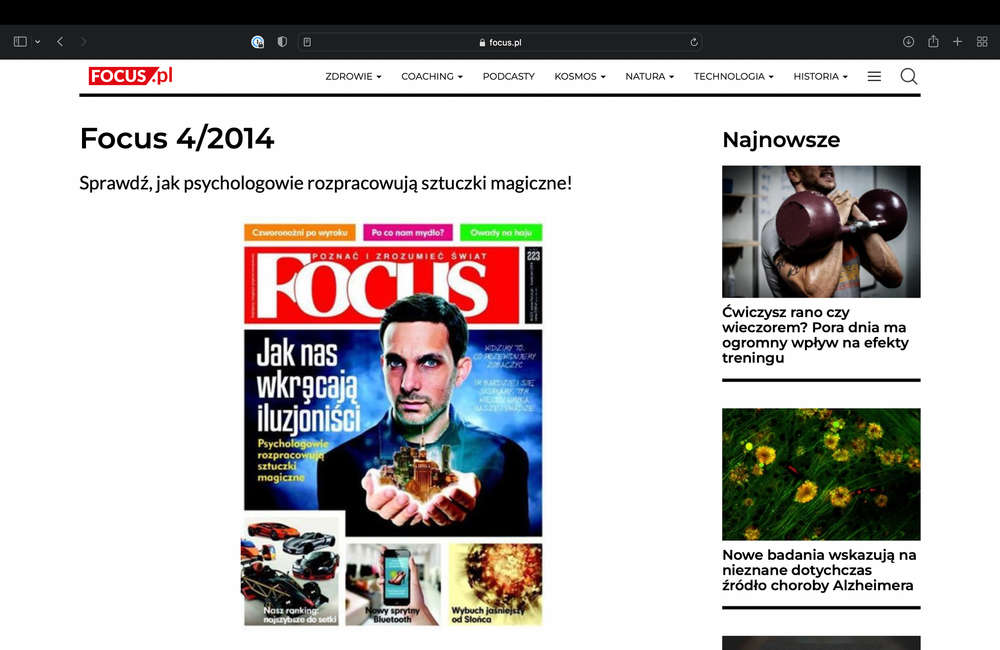Open the Alzheimer research article link

click(821, 570)
